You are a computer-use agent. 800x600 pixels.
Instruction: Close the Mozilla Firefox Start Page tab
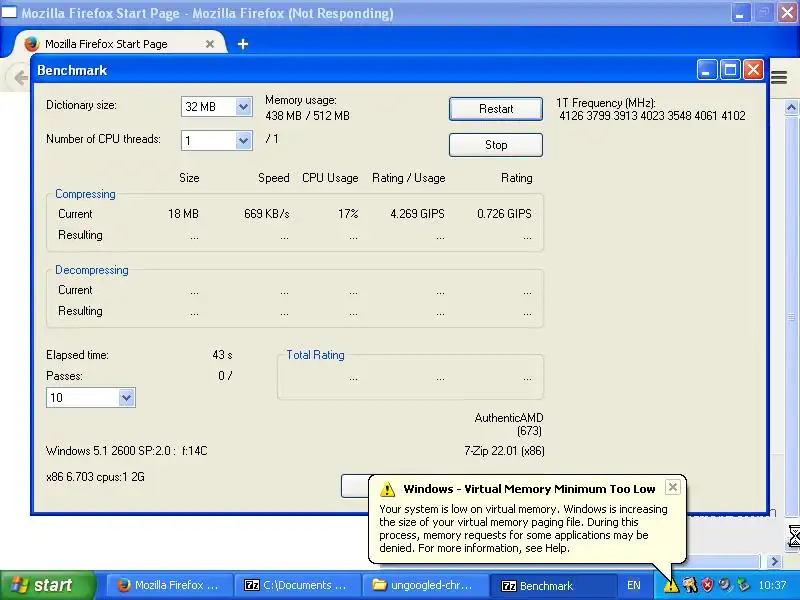[210, 44]
